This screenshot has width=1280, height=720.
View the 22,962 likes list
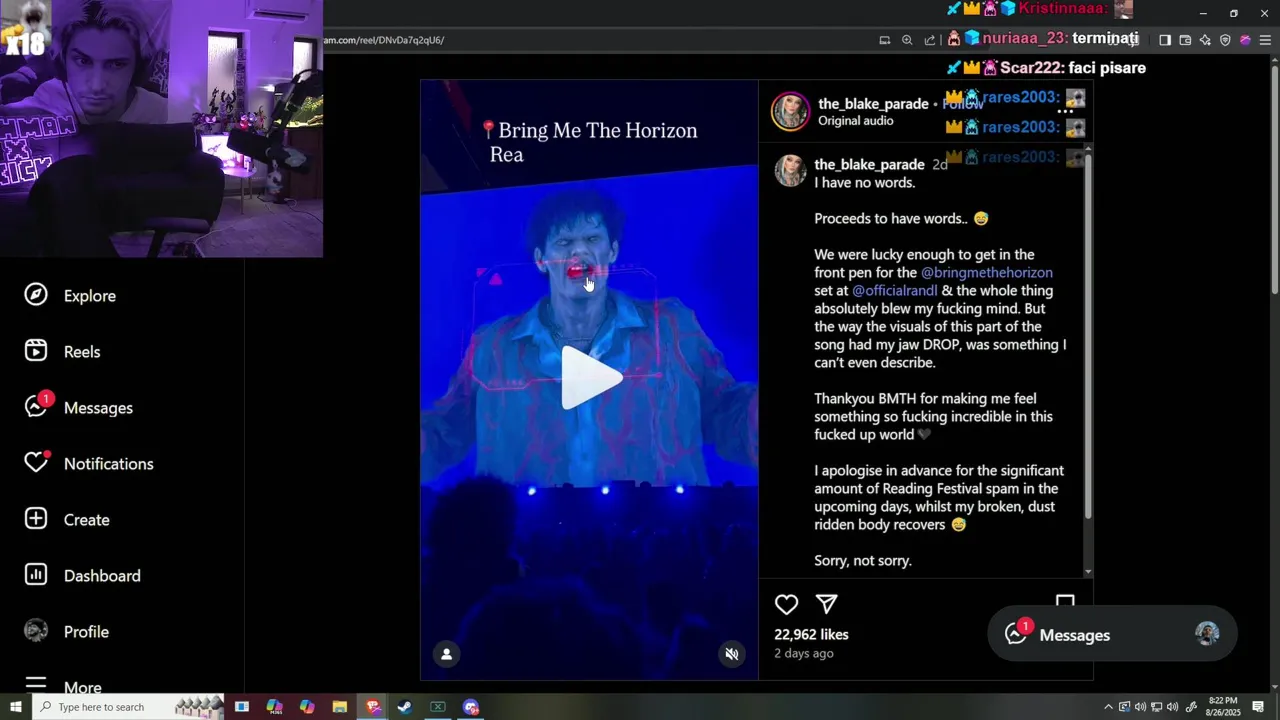pos(811,634)
